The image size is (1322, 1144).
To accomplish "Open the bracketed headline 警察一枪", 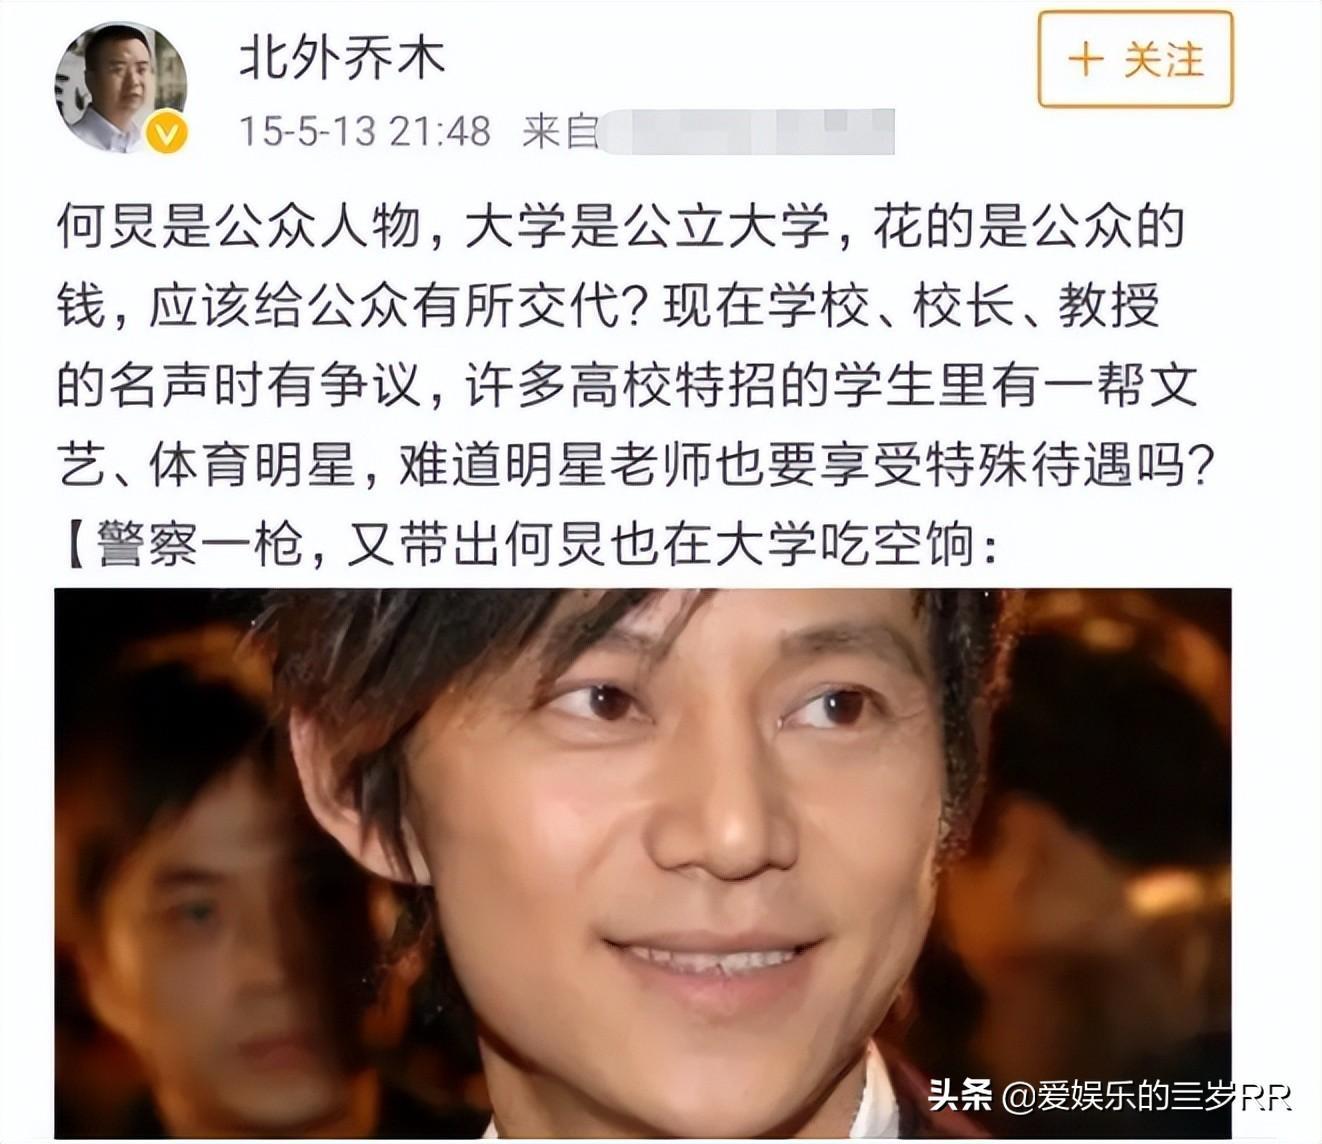I will 528,544.
